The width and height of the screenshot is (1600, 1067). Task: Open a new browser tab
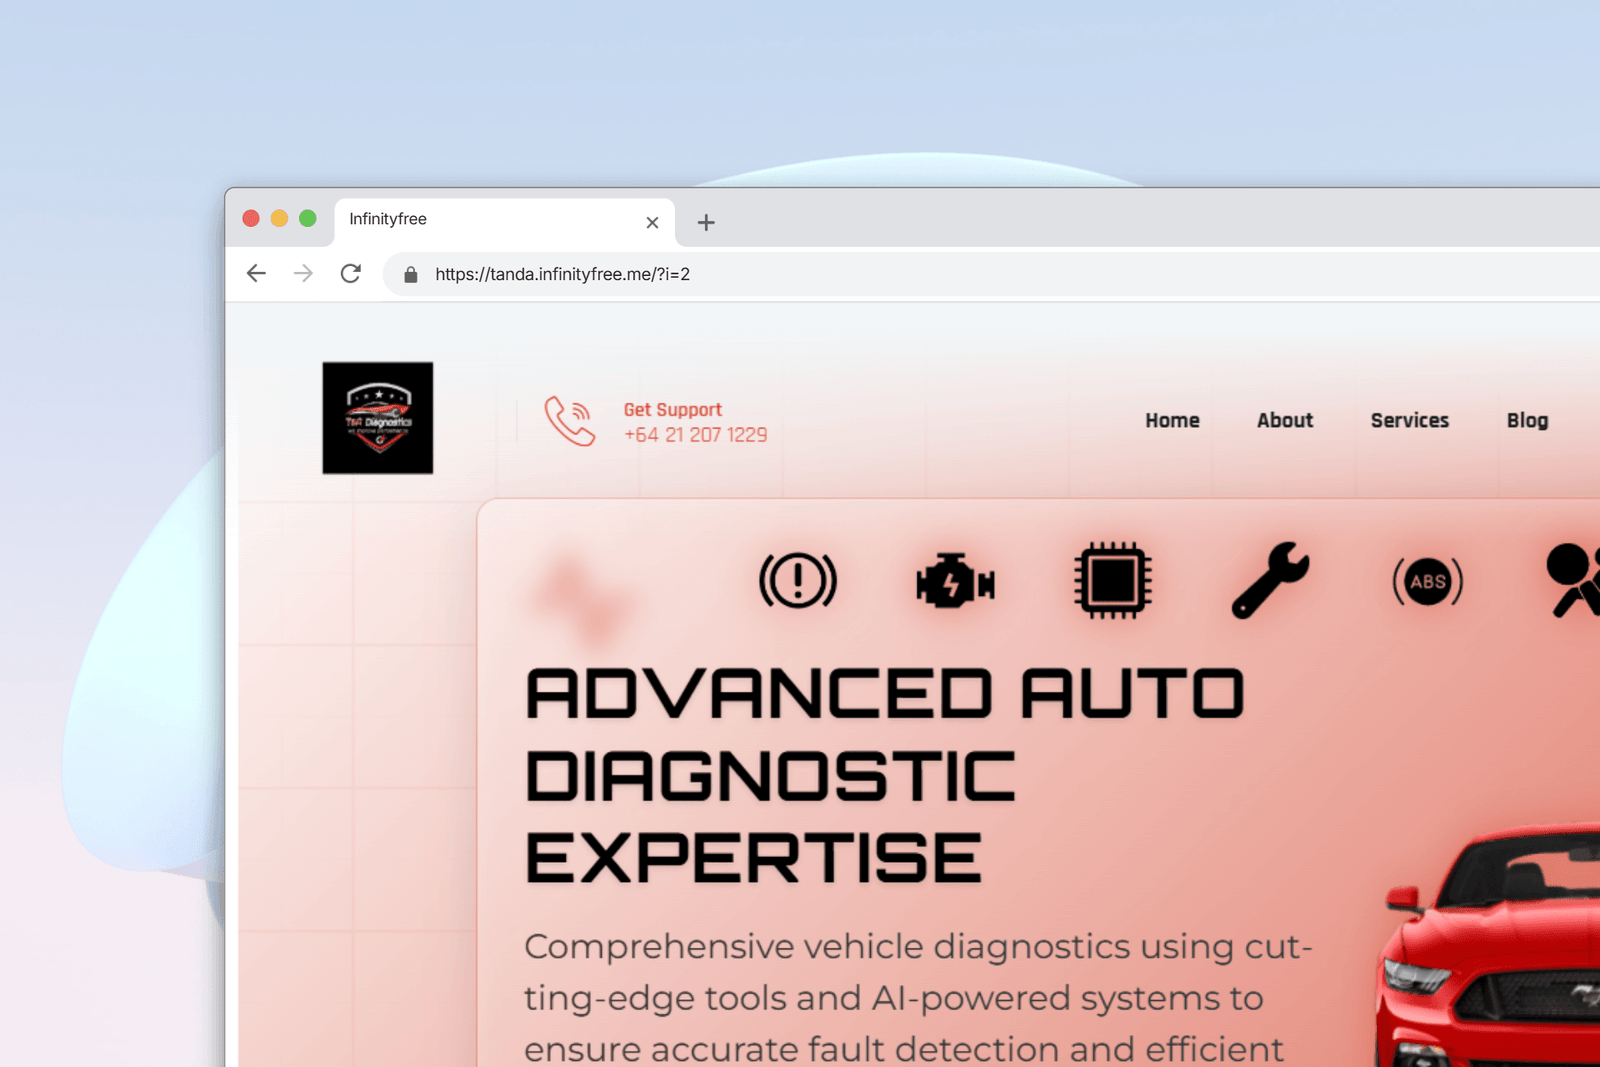coord(706,222)
